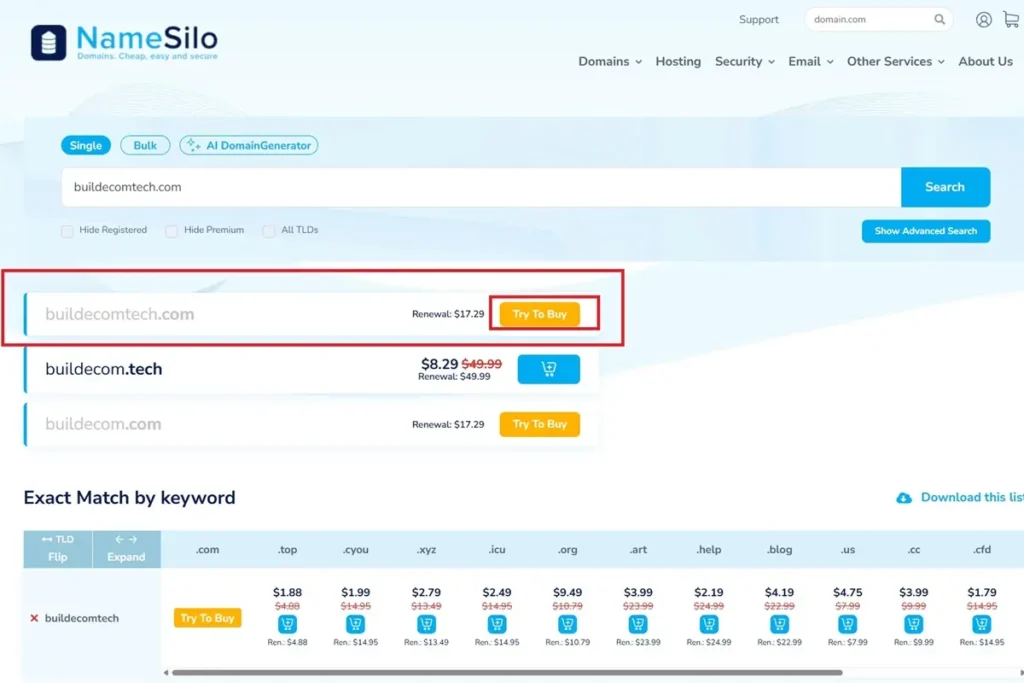The image size is (1024, 683).
Task: Add buildecom.tech to cart
Action: 548,369
